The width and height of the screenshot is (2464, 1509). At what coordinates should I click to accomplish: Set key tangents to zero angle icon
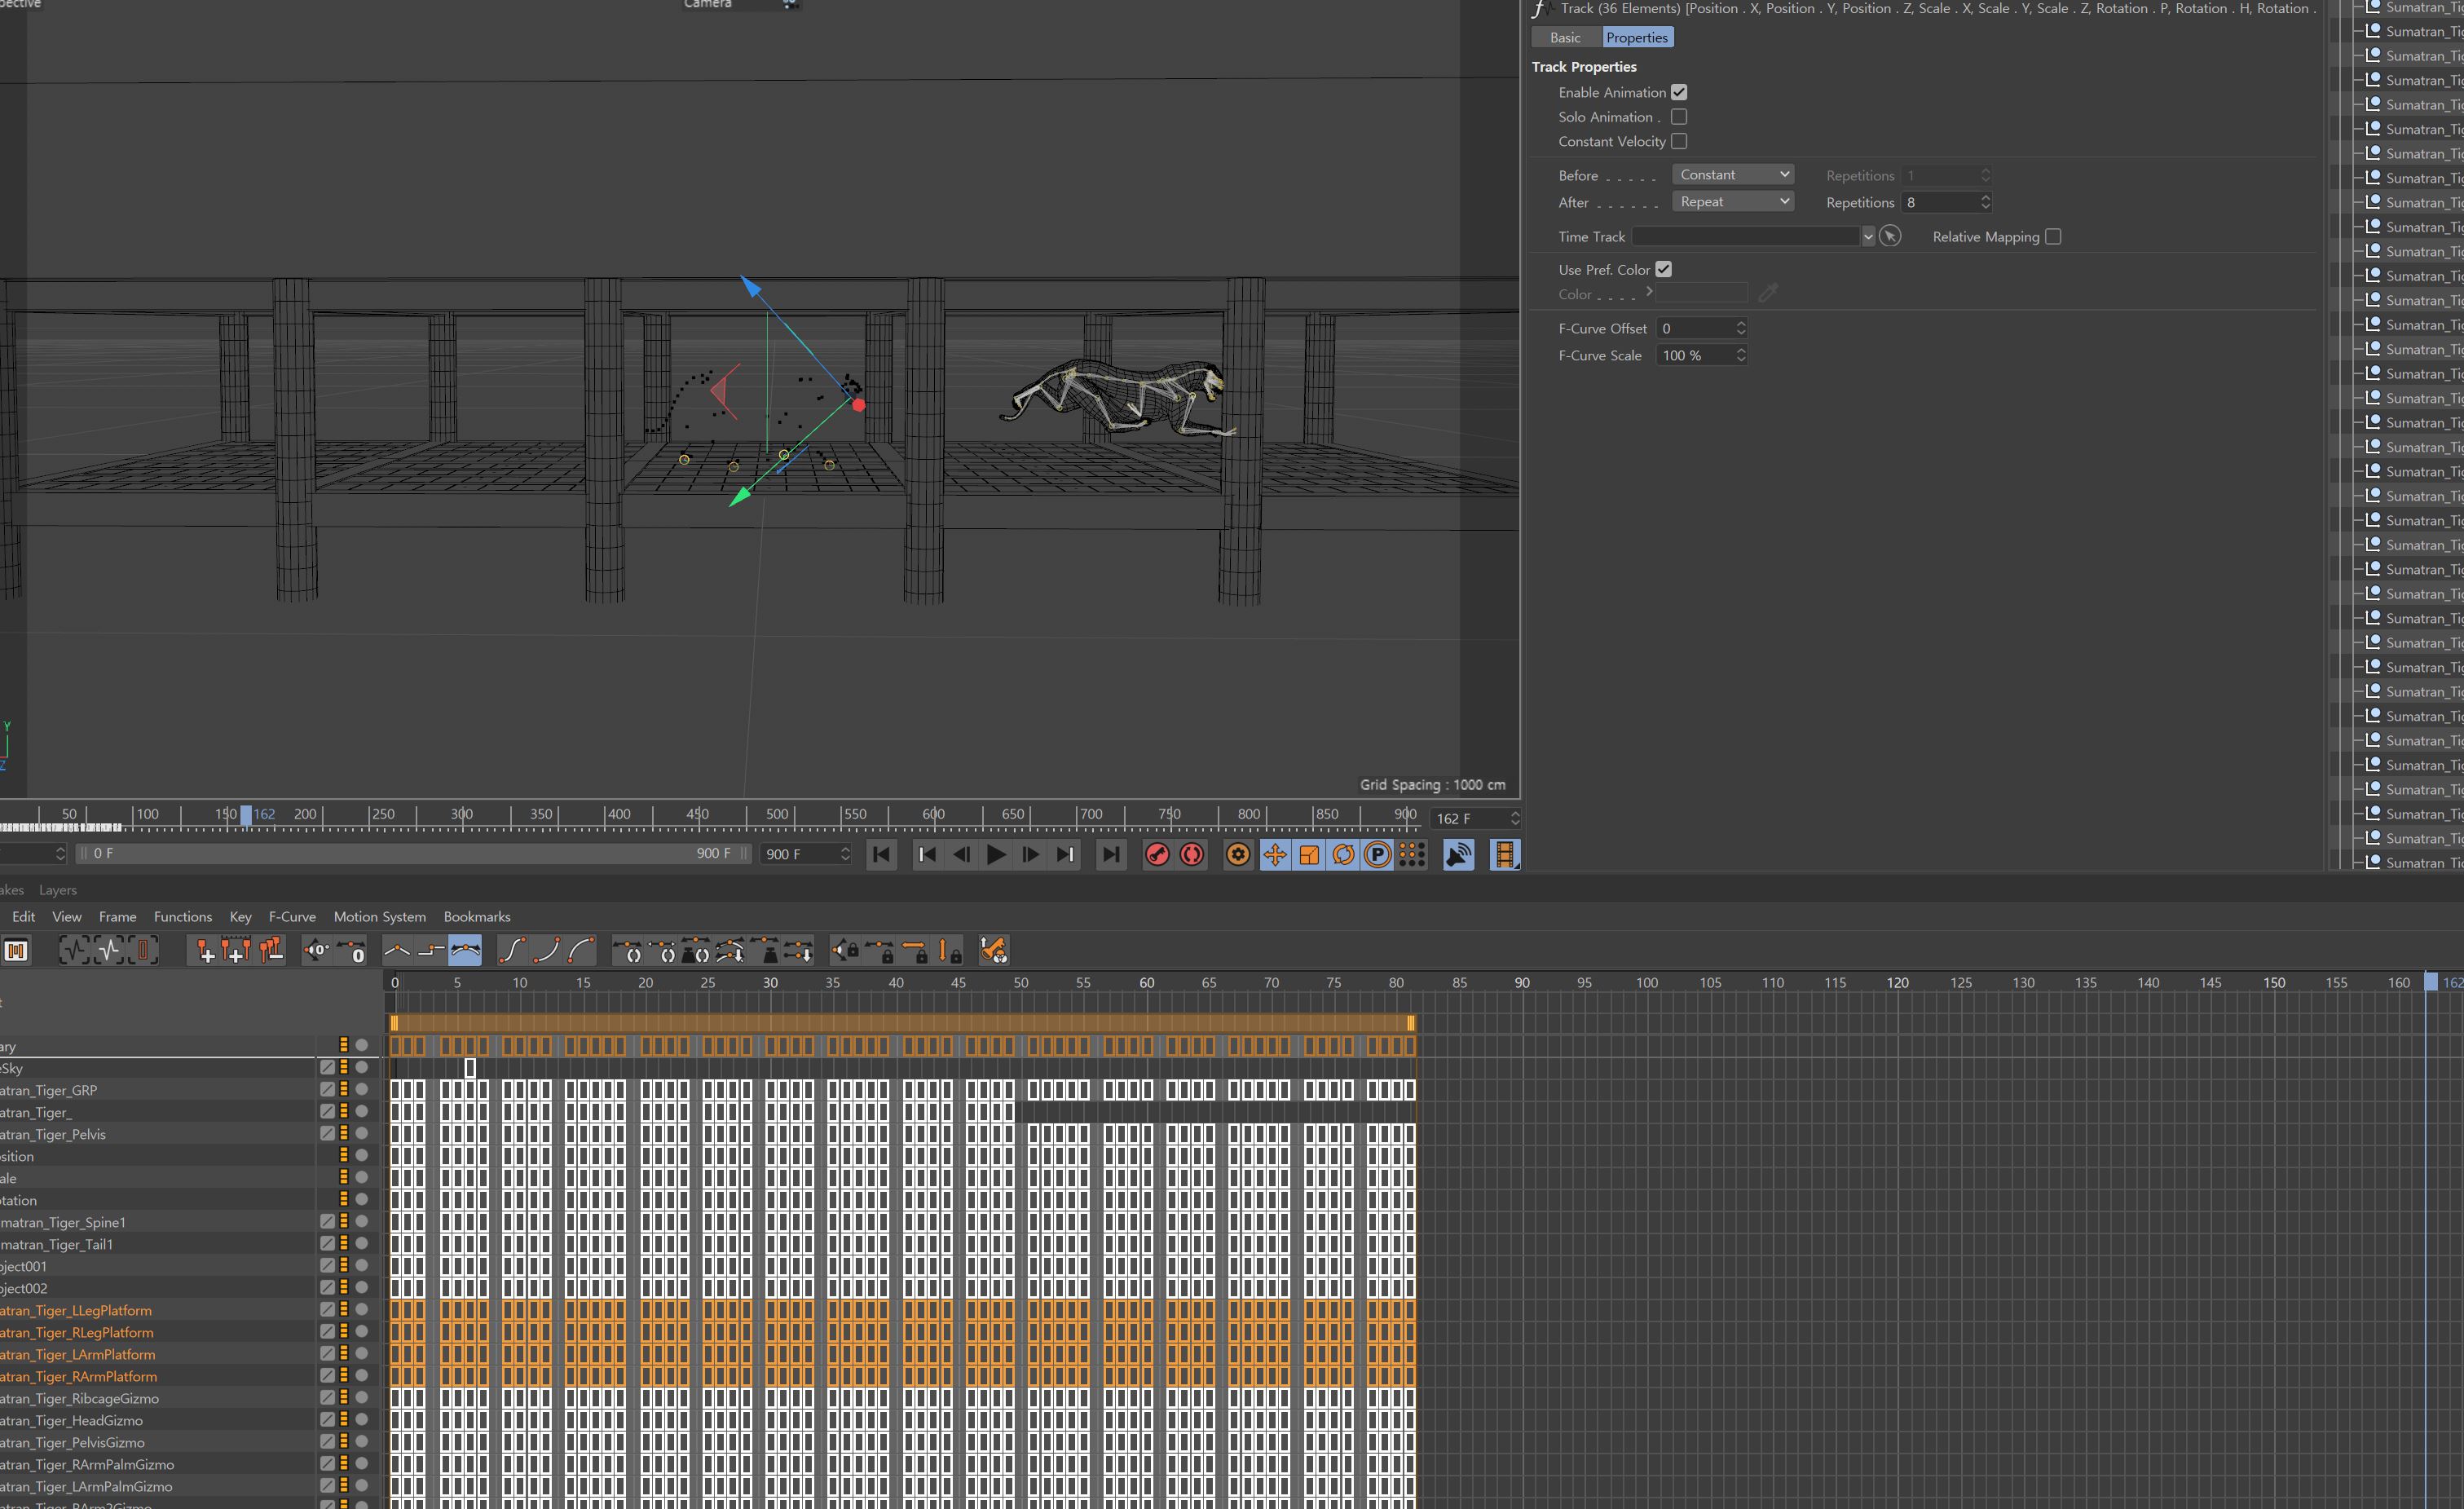[316, 950]
